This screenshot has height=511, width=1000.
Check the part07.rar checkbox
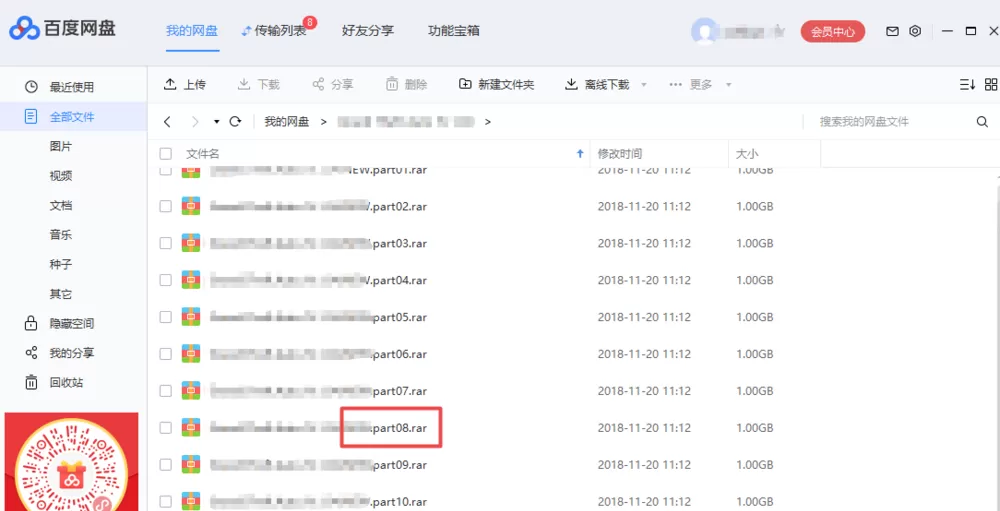[x=166, y=390]
